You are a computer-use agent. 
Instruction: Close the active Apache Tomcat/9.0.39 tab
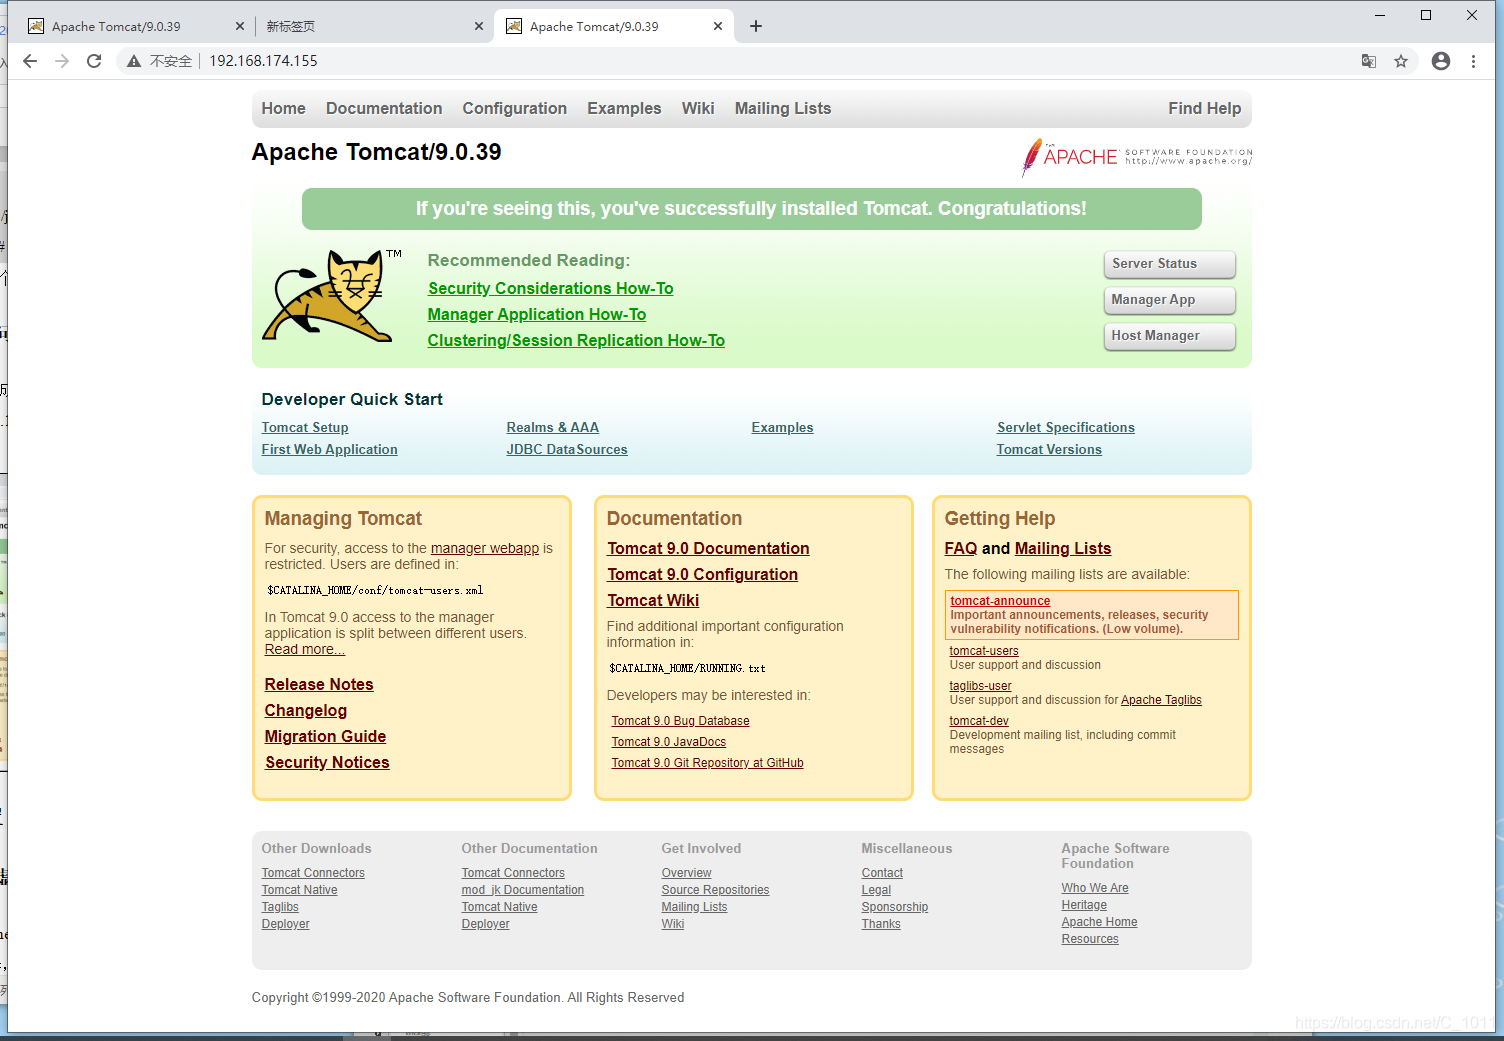[x=718, y=26]
